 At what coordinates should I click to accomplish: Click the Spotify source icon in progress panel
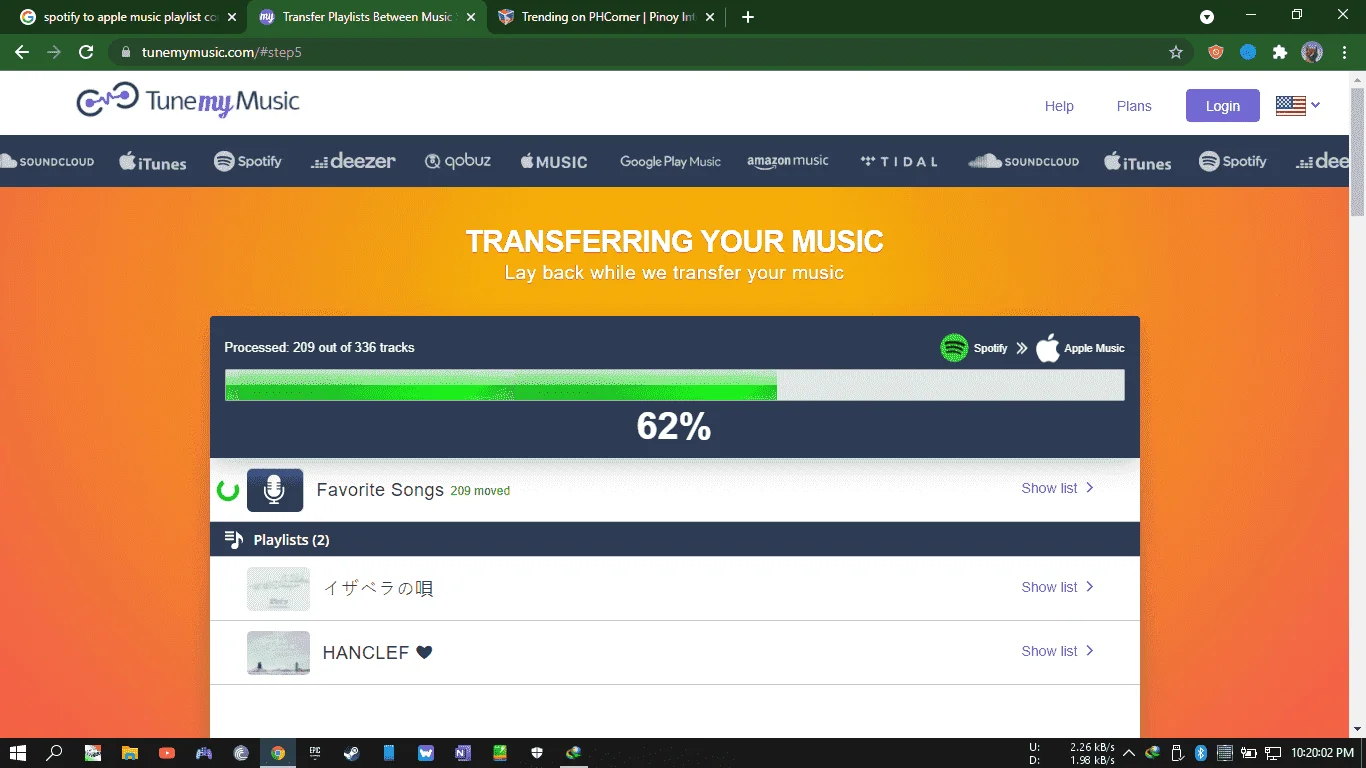954,348
